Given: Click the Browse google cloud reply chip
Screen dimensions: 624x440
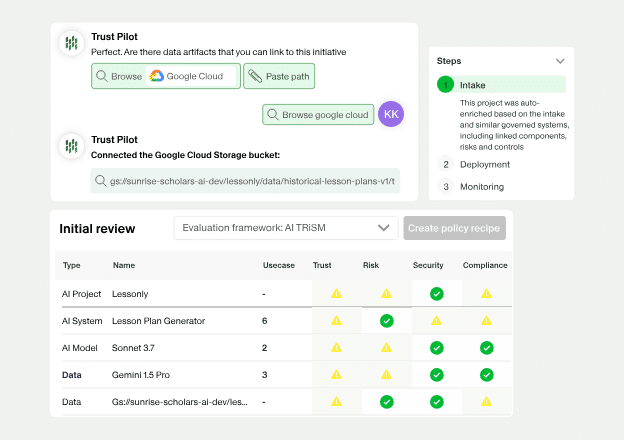Looking at the screenshot, I should pos(318,115).
